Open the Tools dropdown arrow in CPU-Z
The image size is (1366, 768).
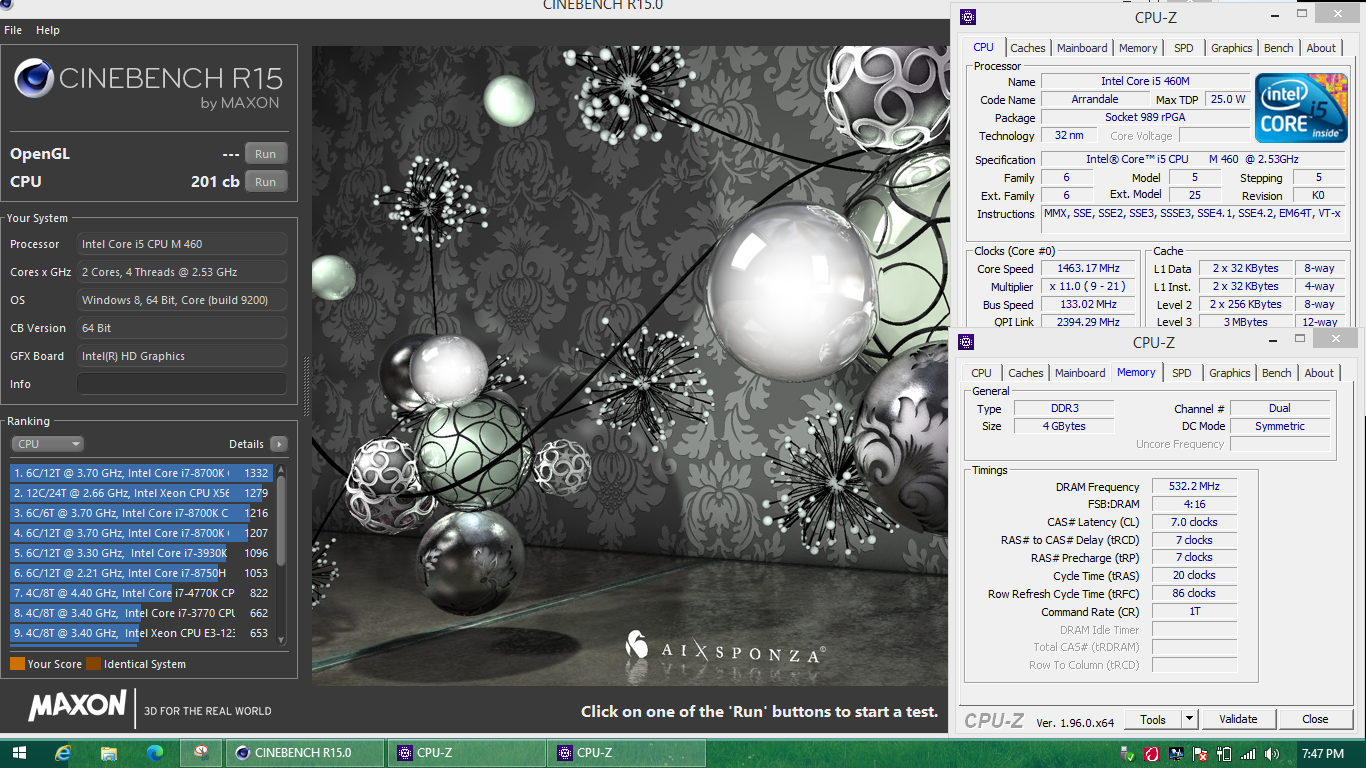(x=1189, y=719)
